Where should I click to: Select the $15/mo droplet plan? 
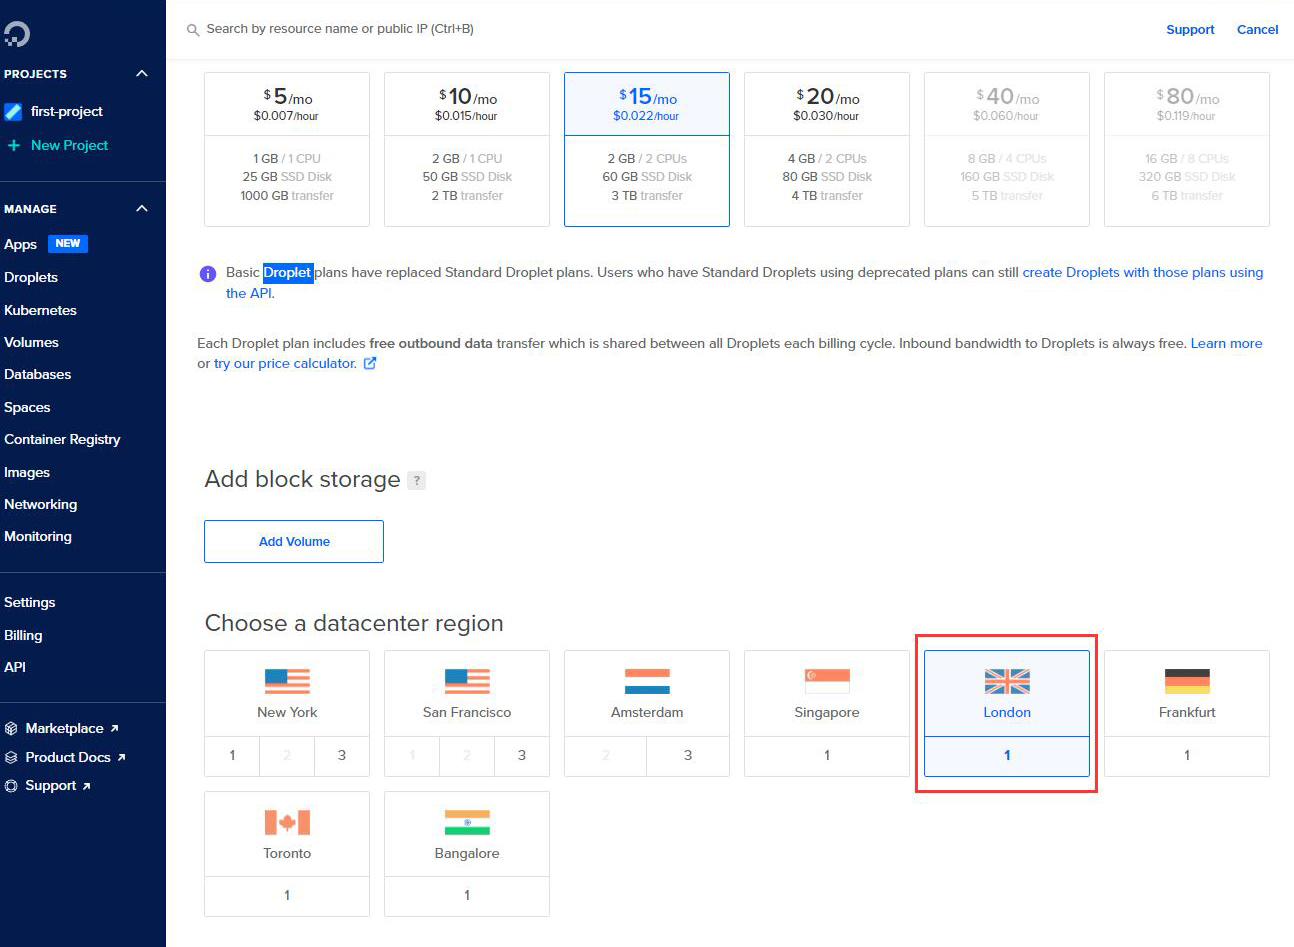click(x=647, y=149)
